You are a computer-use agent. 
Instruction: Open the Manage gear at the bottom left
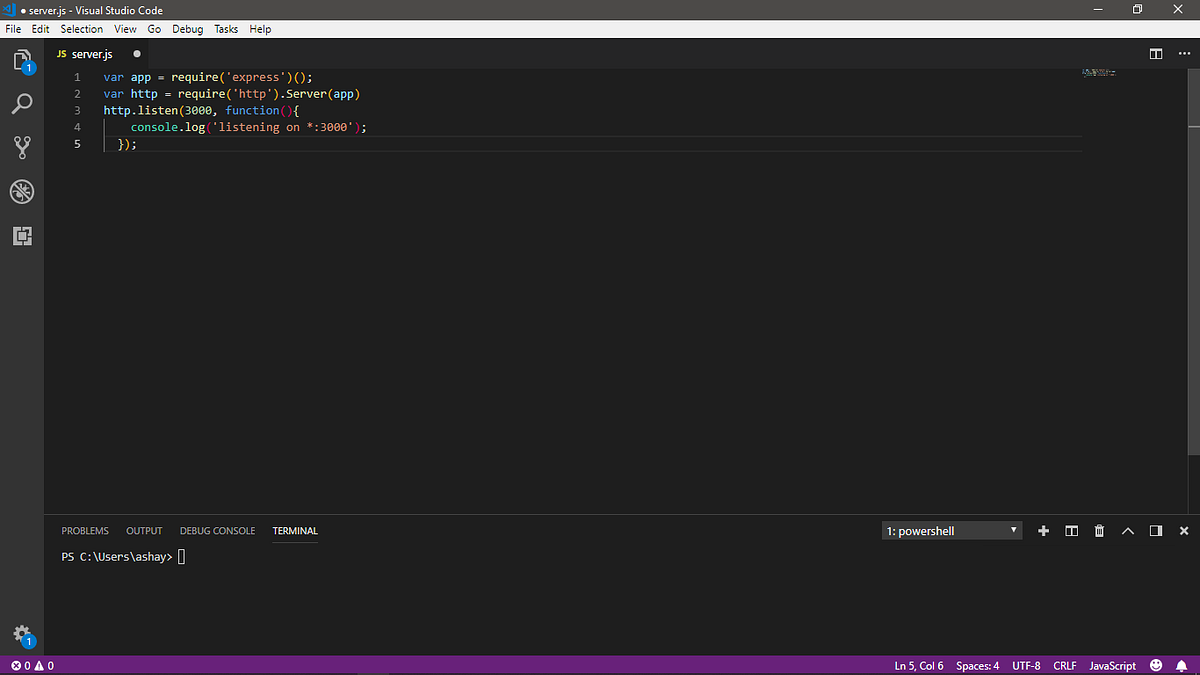coord(22,634)
